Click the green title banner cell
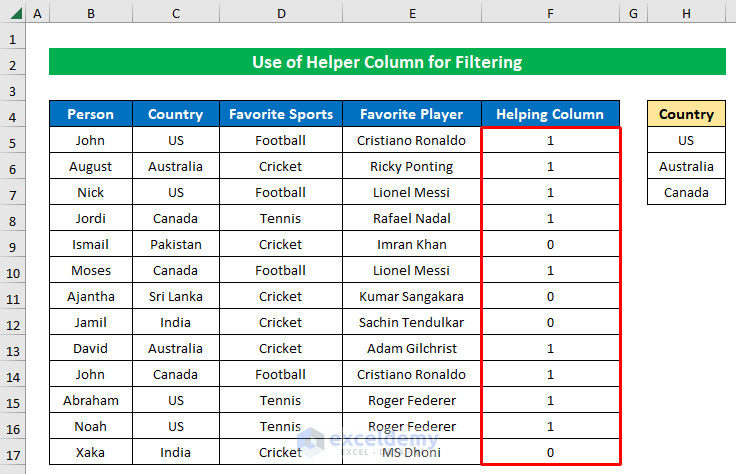This screenshot has width=736, height=474. pyautogui.click(x=387, y=62)
